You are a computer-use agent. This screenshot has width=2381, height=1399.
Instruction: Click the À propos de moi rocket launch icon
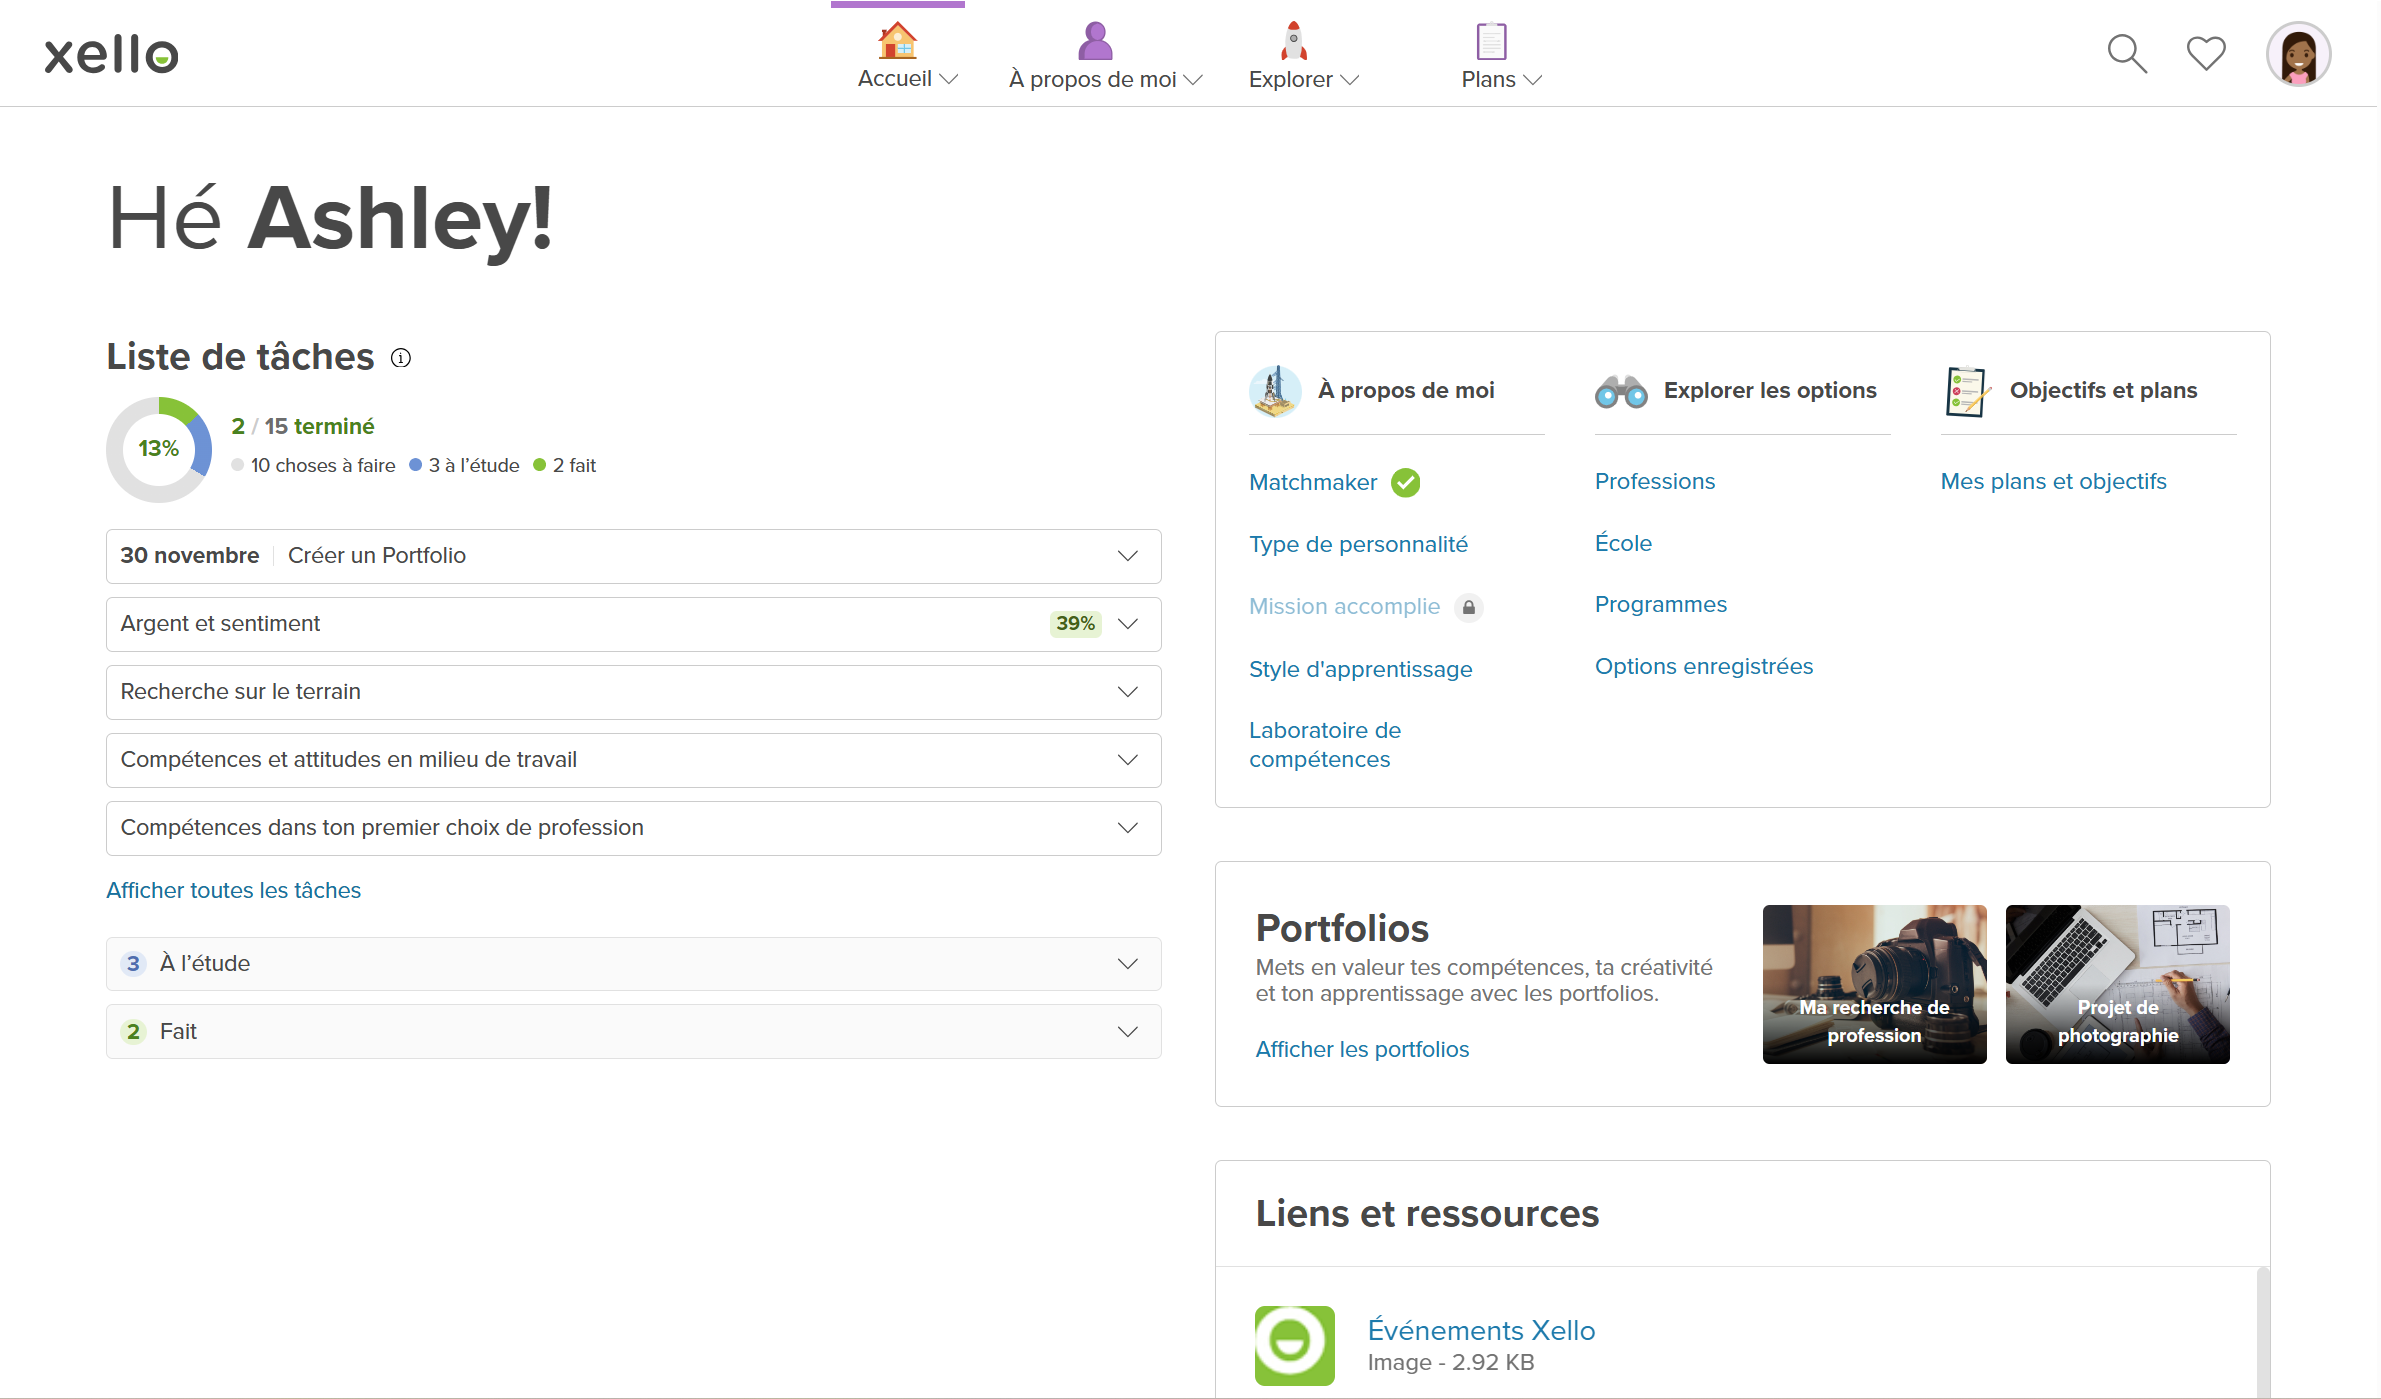tap(1275, 391)
